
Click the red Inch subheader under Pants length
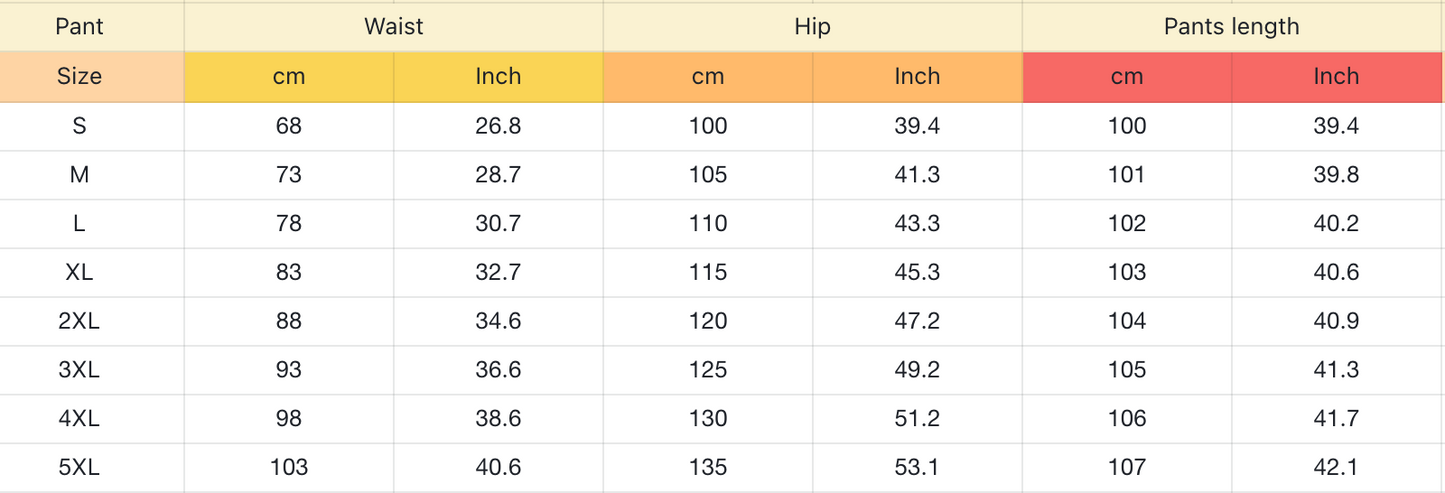[x=1336, y=76]
